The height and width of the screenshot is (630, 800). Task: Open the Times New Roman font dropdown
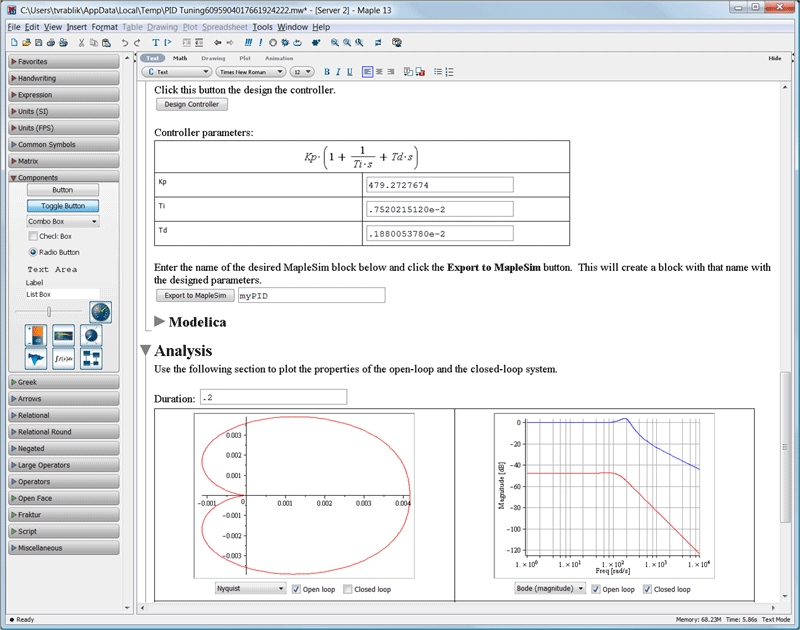click(x=251, y=72)
